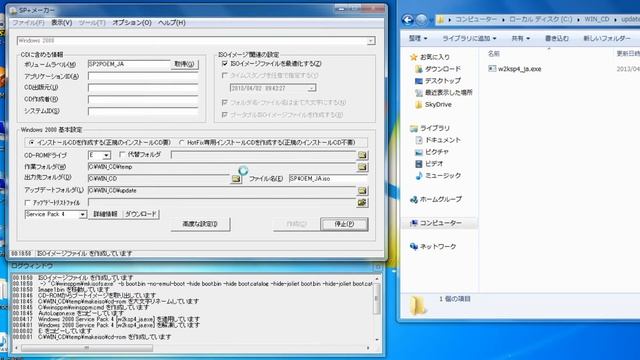Toggle ISOイメージファイルを最適化する checkbox
Image resolution: width=640 pixels, height=360 pixels.
(224, 64)
